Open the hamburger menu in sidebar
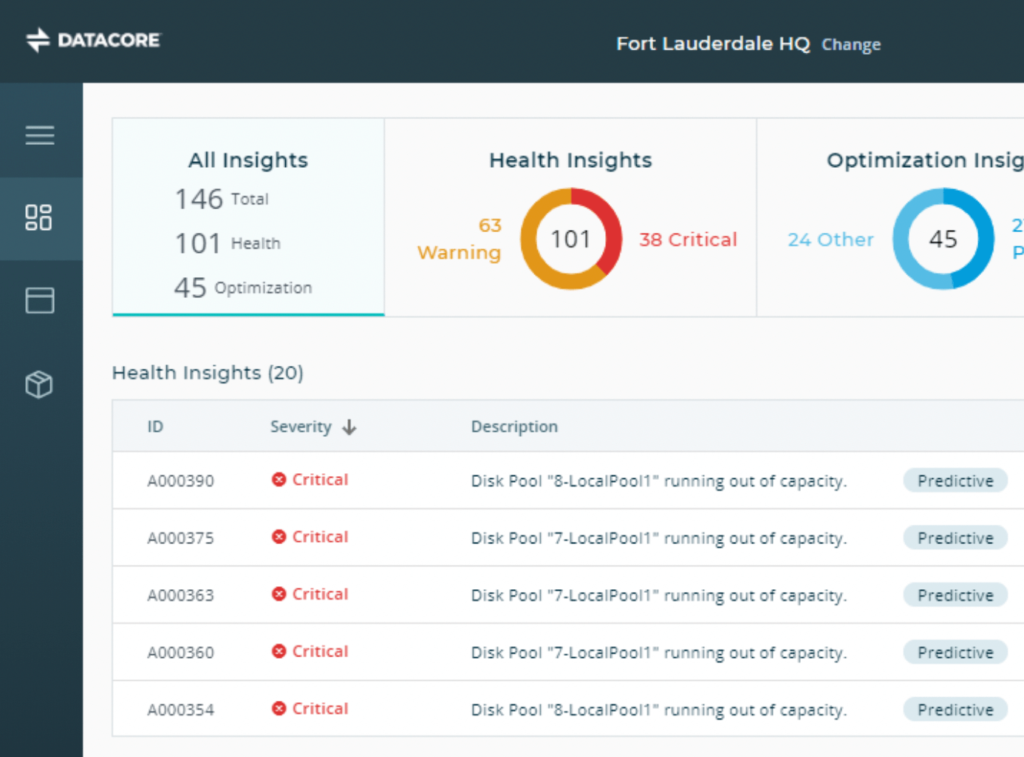The width and height of the screenshot is (1024, 757). tap(40, 135)
